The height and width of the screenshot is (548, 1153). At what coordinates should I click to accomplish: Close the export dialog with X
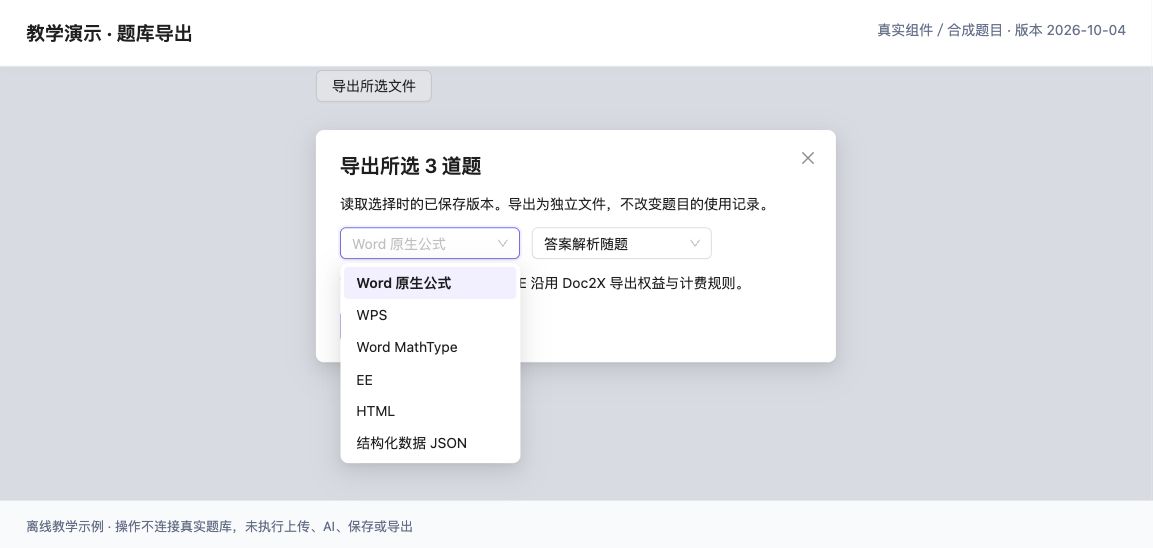[x=807, y=158]
